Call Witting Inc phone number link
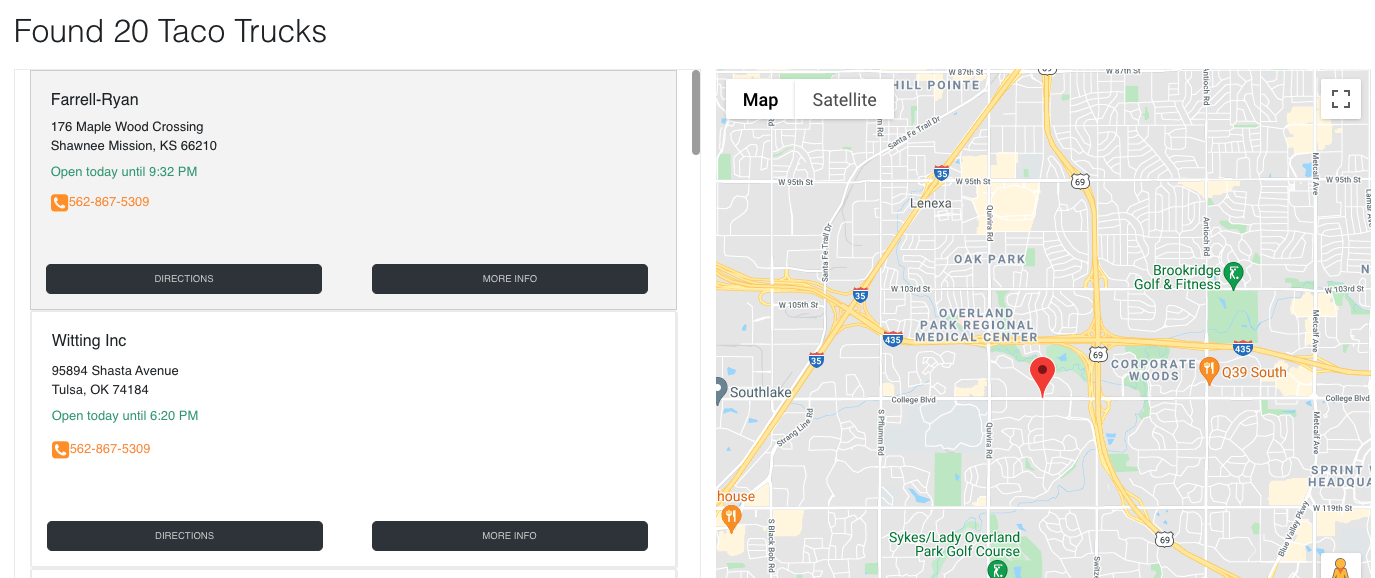The width and height of the screenshot is (1375, 578). [x=110, y=449]
